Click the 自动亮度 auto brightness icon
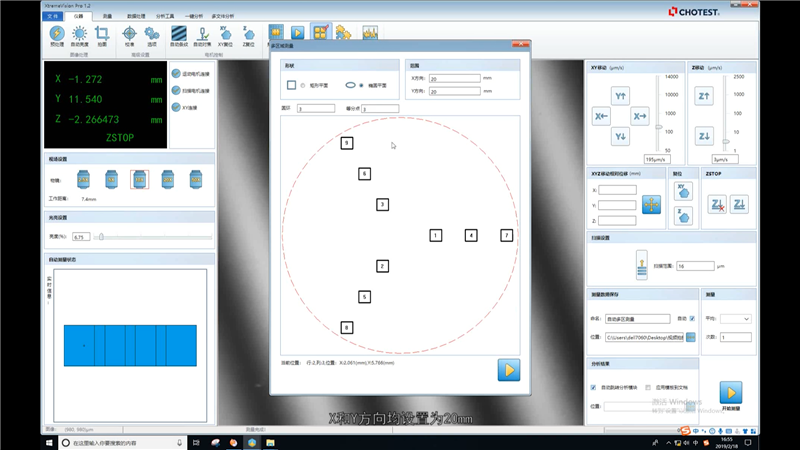 [x=80, y=33]
